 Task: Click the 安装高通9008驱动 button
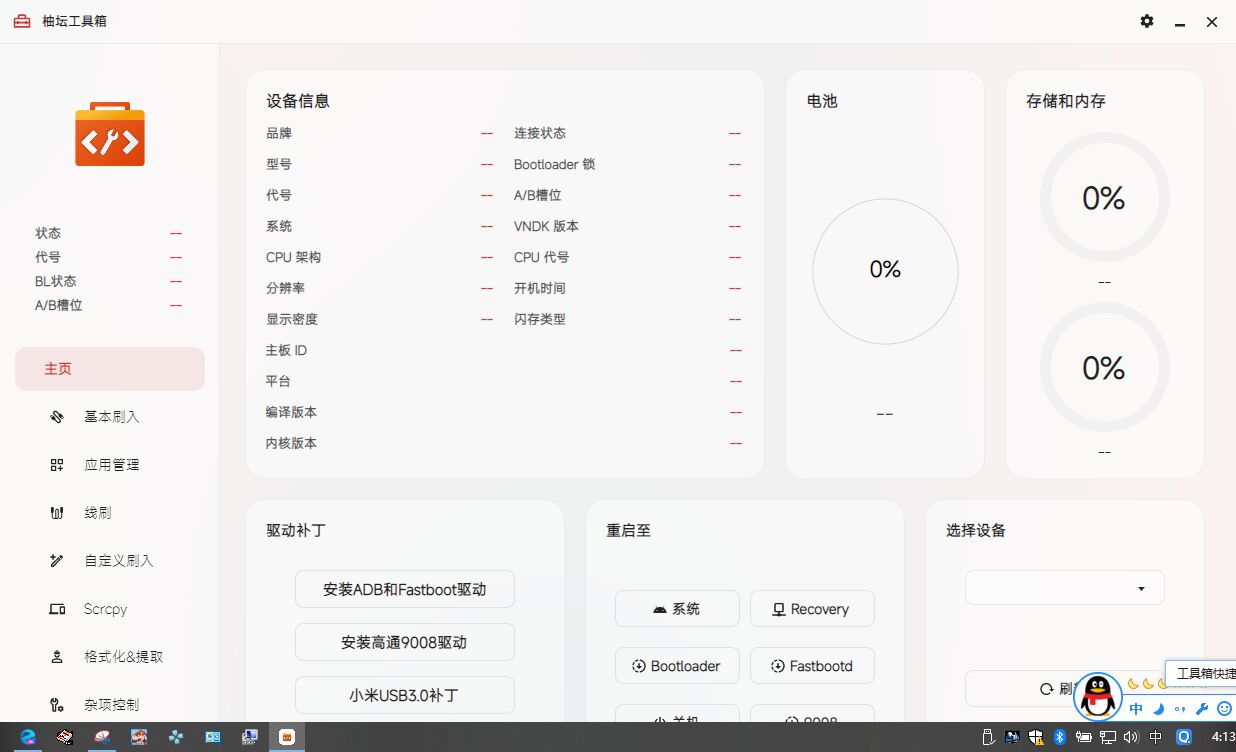(x=404, y=642)
